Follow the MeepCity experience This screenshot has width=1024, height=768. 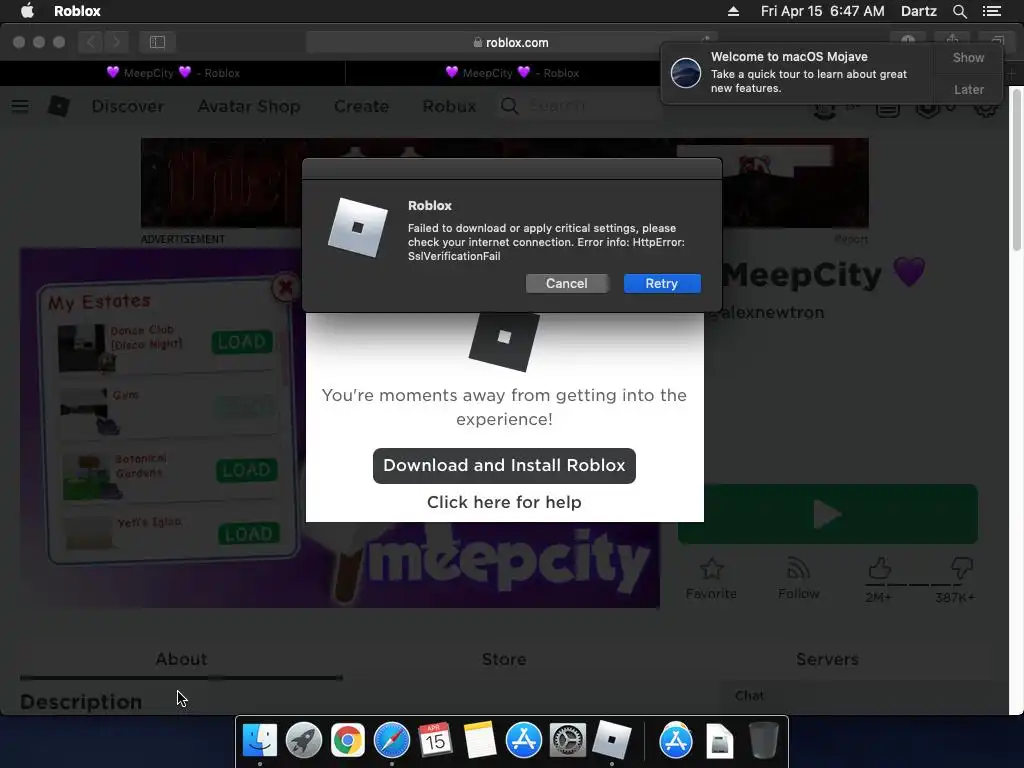click(798, 579)
